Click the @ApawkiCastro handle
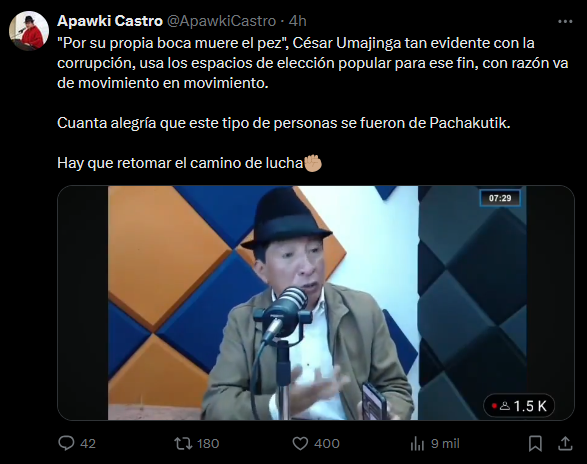Viewport: 587px width, 464px height. 221,21
